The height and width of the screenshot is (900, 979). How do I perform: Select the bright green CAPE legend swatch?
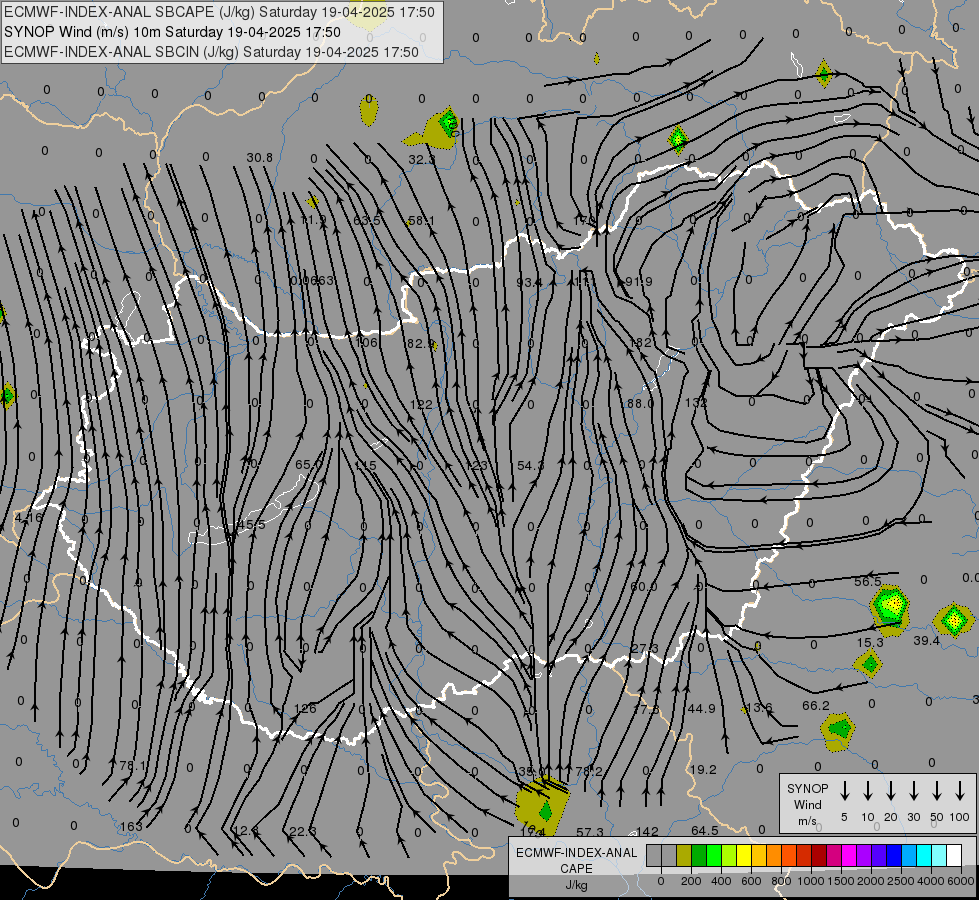(x=714, y=856)
